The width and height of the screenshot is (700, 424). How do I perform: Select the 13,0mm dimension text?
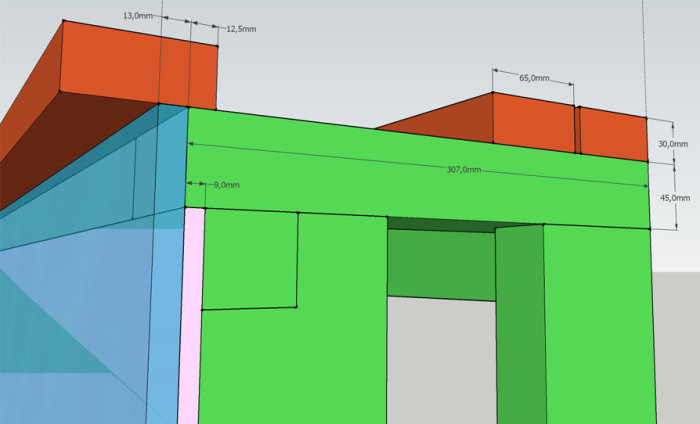click(x=138, y=16)
